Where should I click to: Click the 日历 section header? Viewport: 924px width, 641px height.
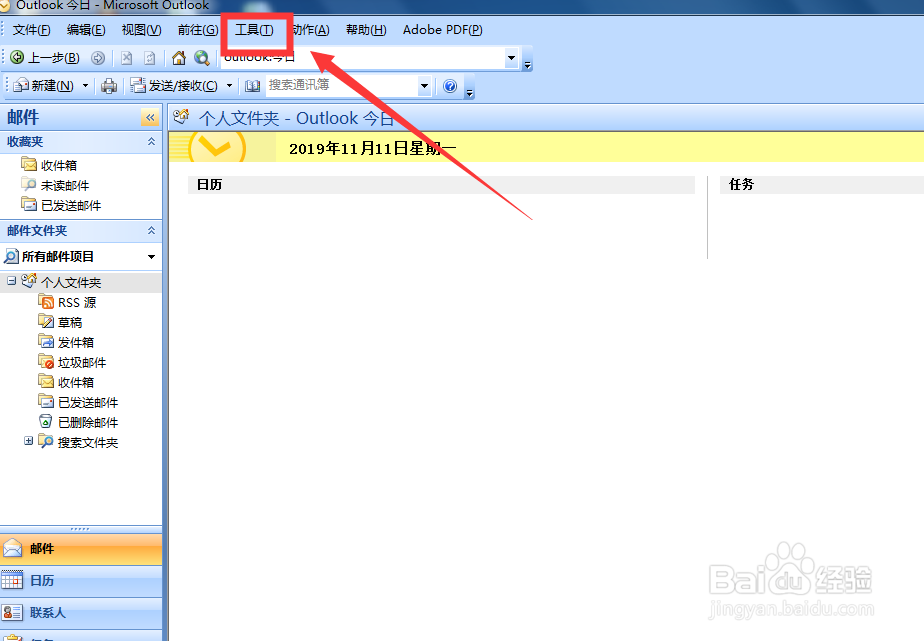click(x=441, y=185)
